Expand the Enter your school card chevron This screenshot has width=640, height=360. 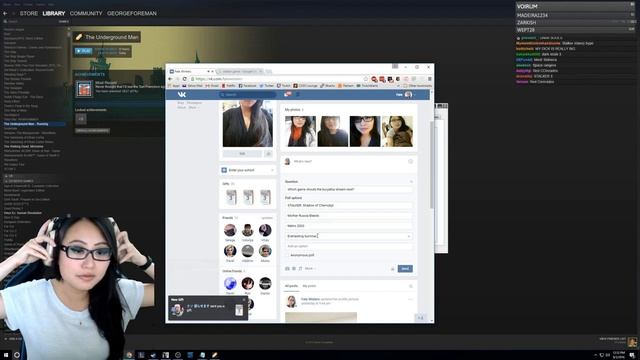272,170
